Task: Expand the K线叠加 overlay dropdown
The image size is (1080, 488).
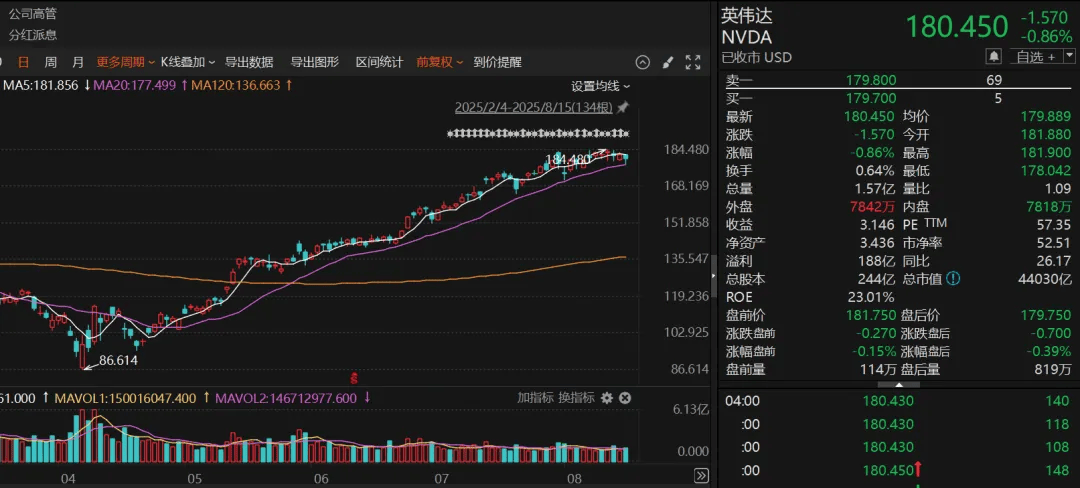Action: point(188,62)
